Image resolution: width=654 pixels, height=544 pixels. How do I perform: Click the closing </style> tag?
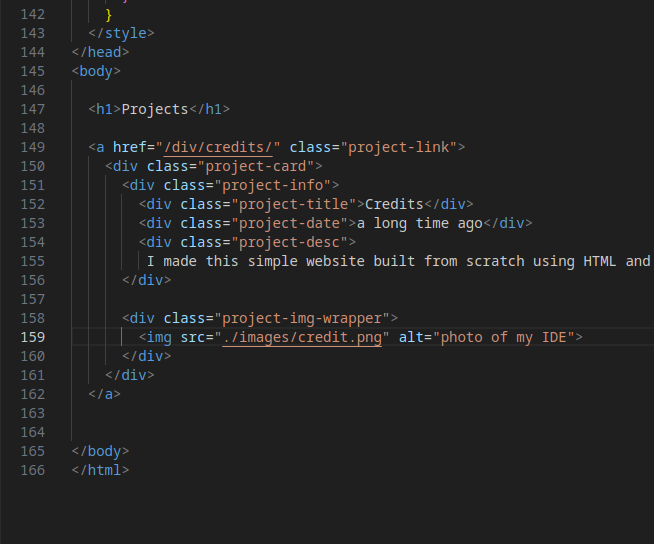(121, 33)
